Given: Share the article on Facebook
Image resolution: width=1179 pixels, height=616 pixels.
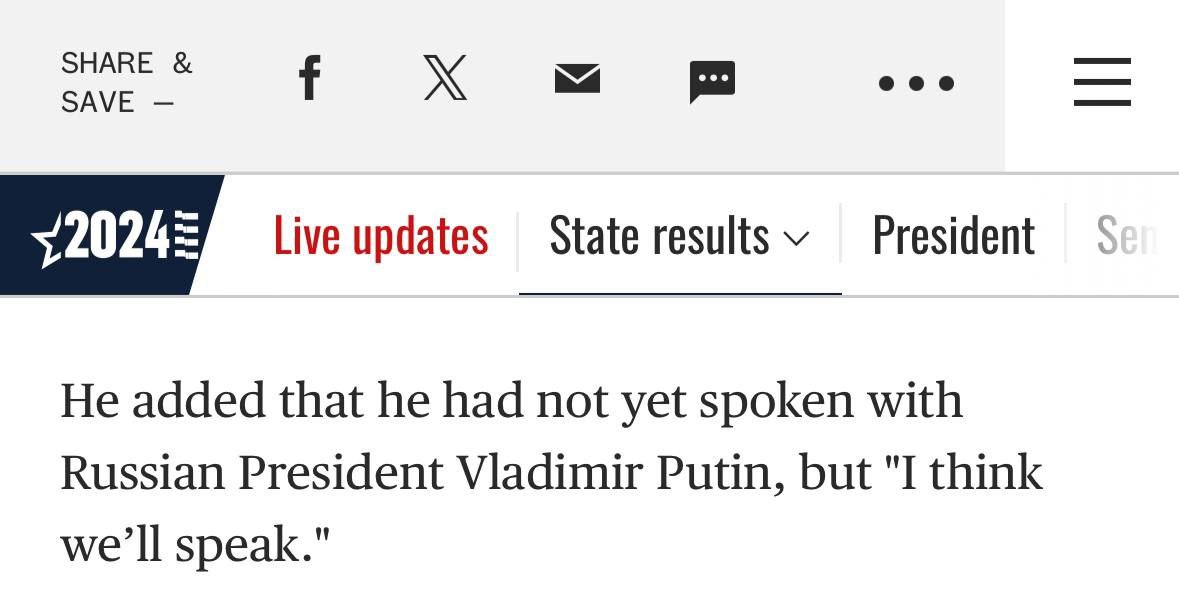Looking at the screenshot, I should click(310, 78).
